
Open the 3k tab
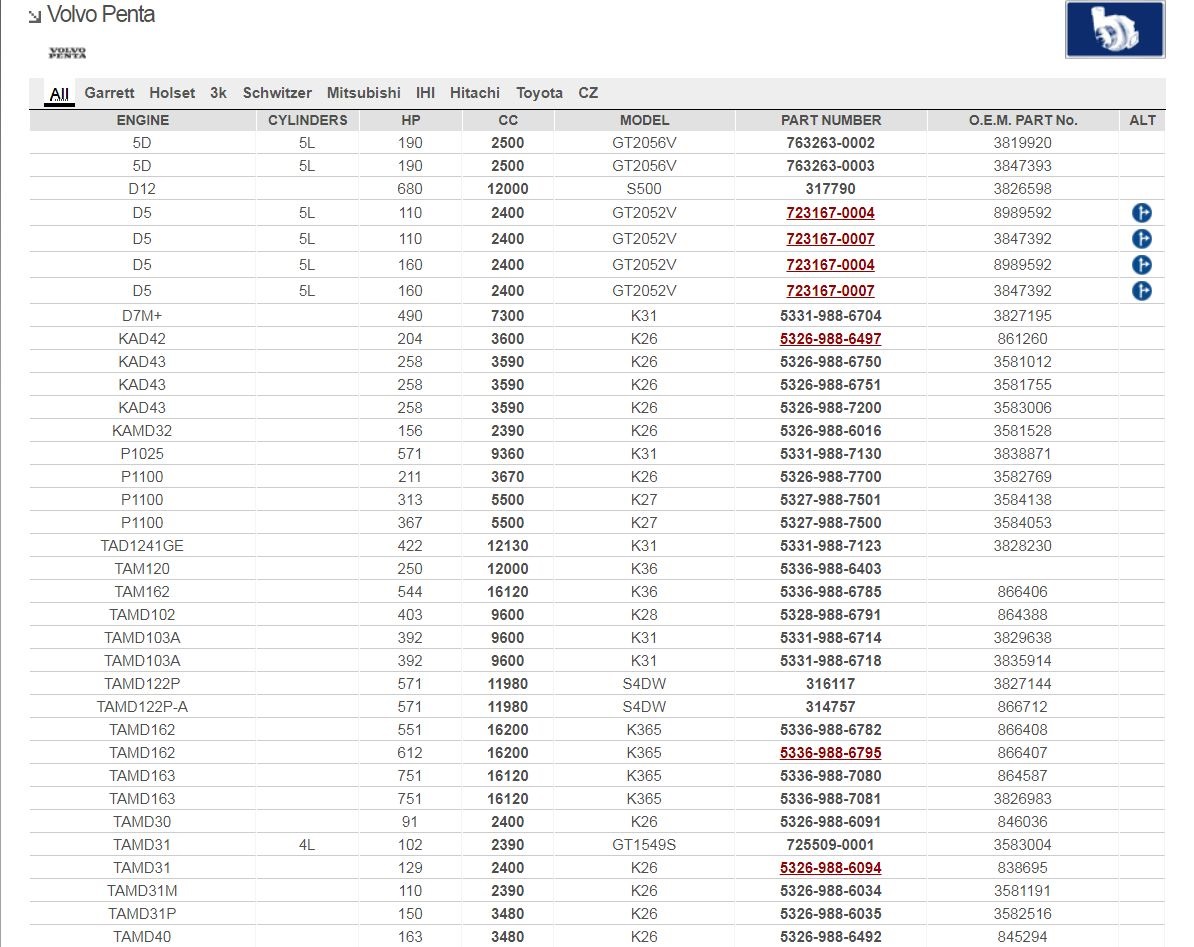click(219, 93)
